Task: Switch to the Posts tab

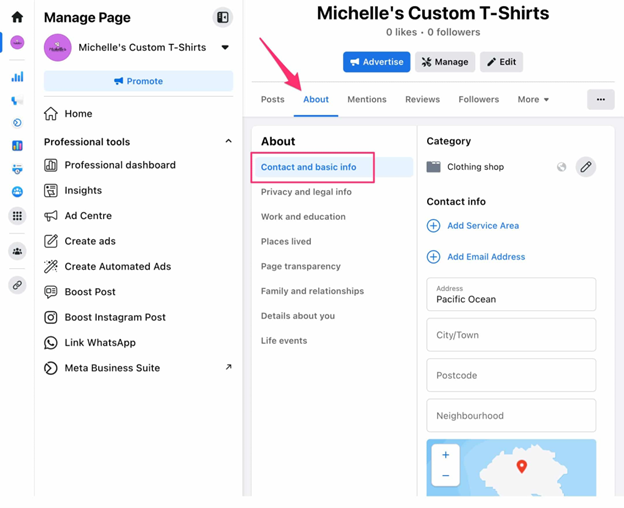Action: (x=273, y=99)
